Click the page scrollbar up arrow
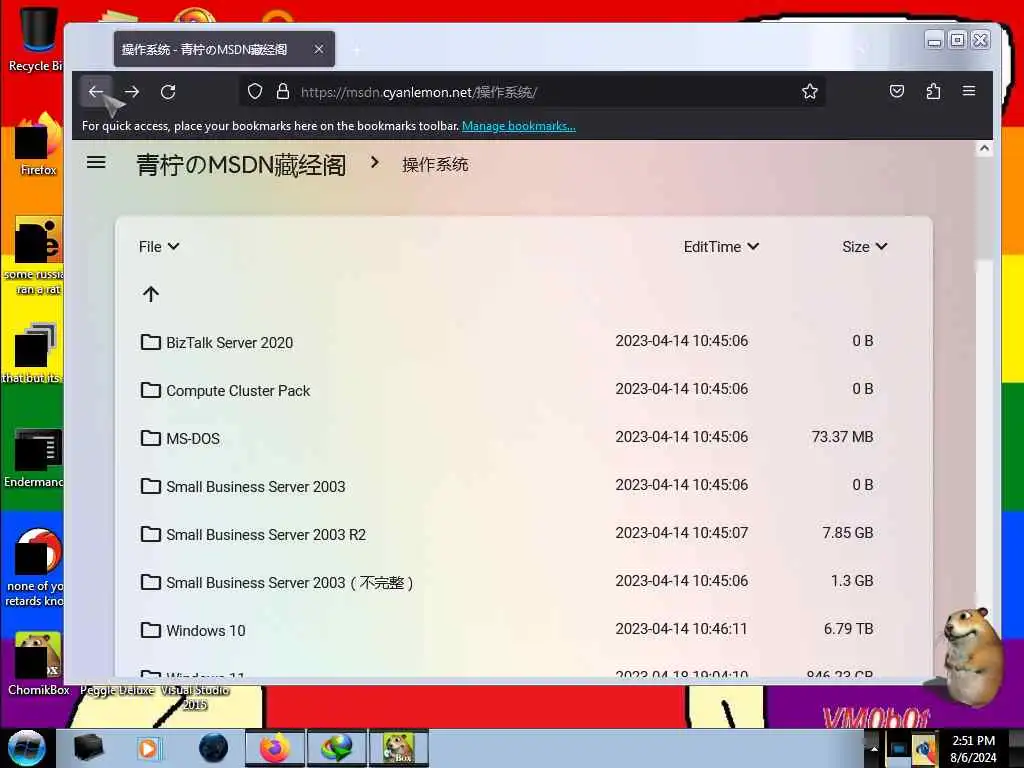The width and height of the screenshot is (1024, 768). pyautogui.click(x=984, y=149)
